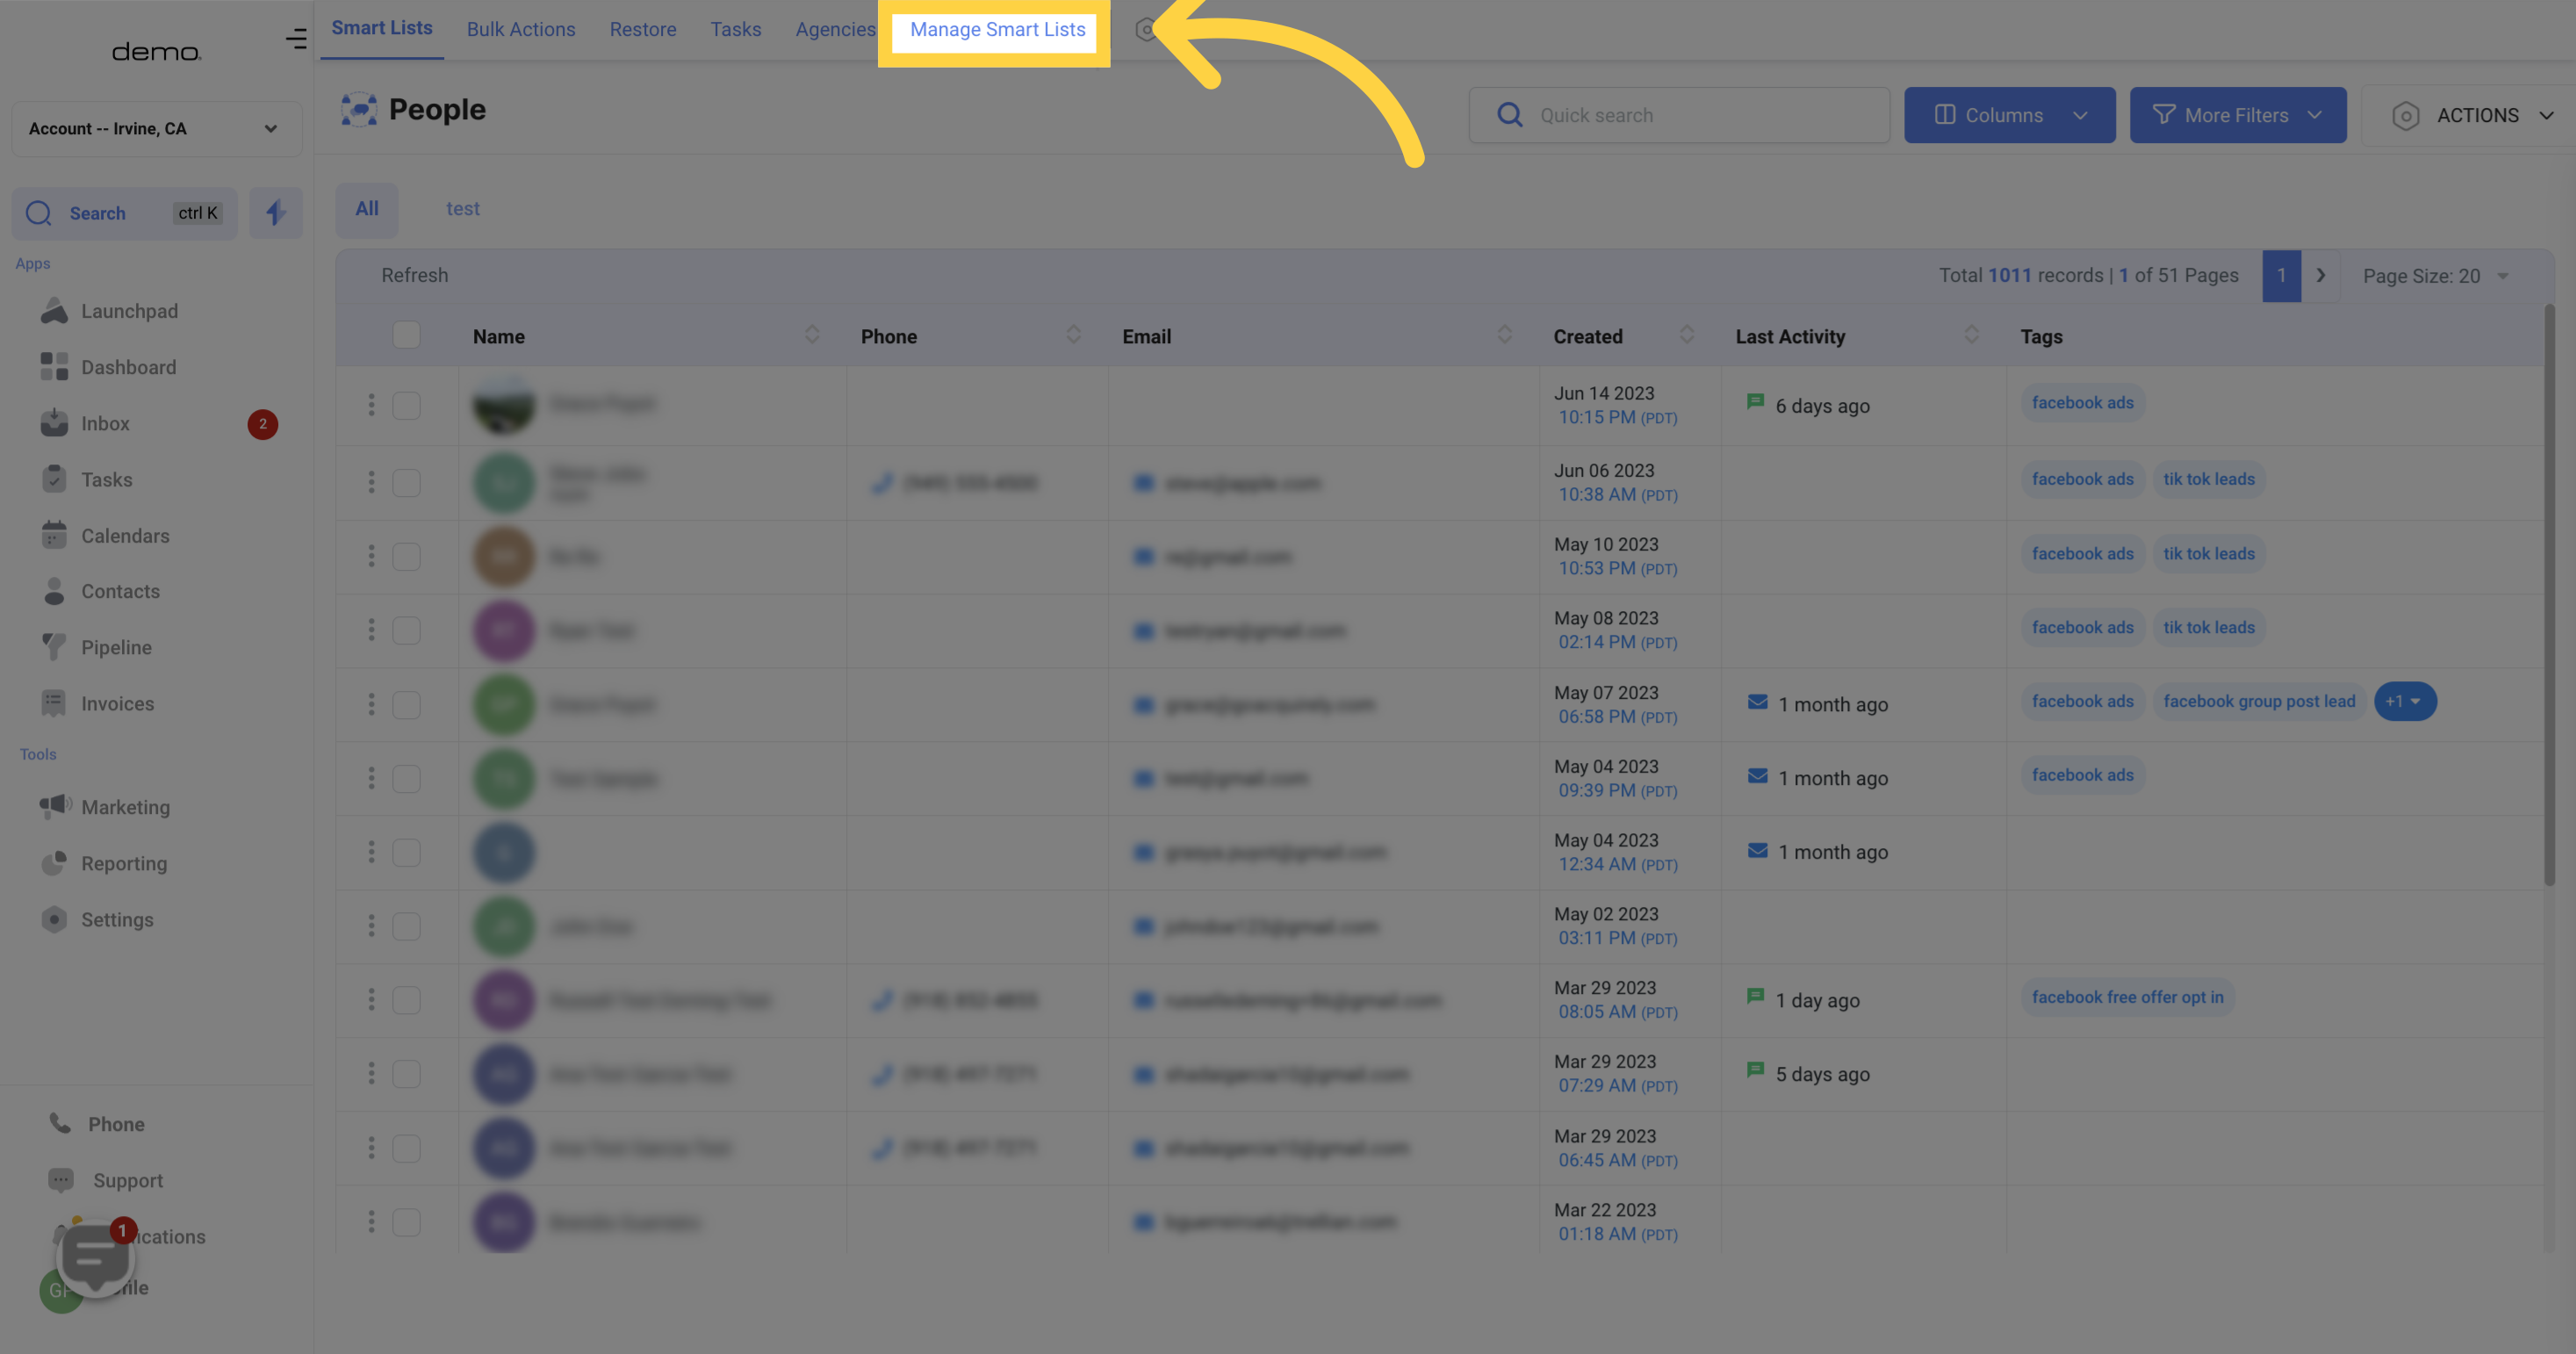The height and width of the screenshot is (1354, 2576).
Task: Switch to the Smart Lists tab
Action: point(382,28)
